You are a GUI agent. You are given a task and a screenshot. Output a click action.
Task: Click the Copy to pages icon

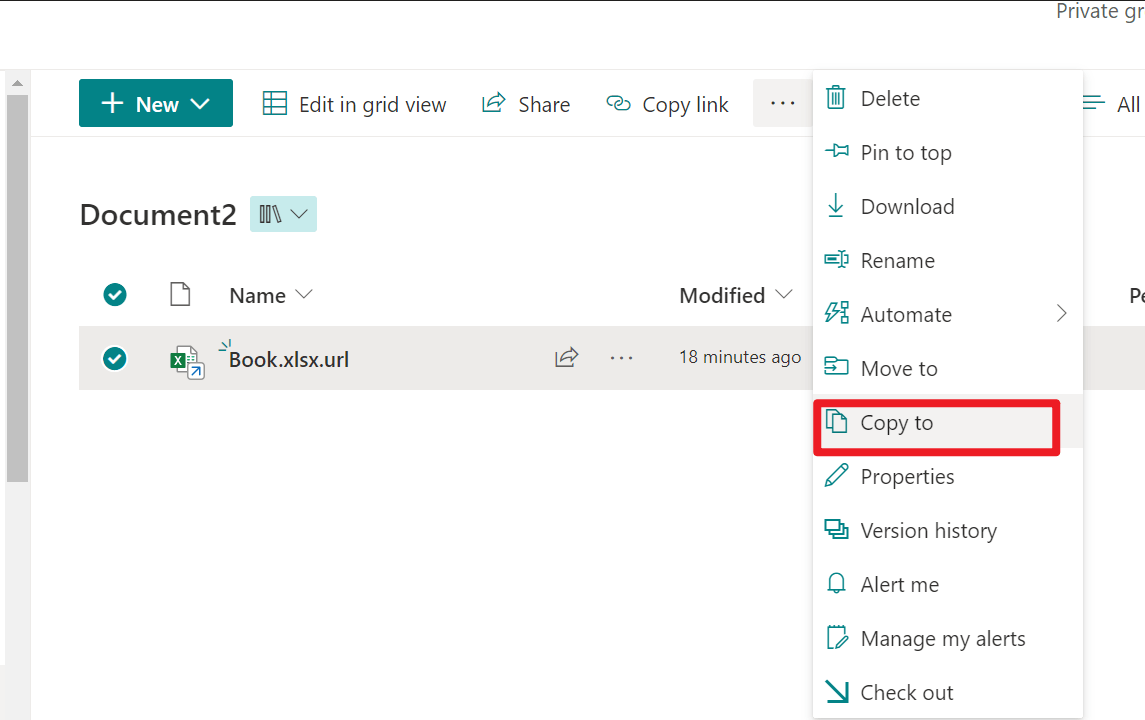pyautogui.click(x=836, y=421)
